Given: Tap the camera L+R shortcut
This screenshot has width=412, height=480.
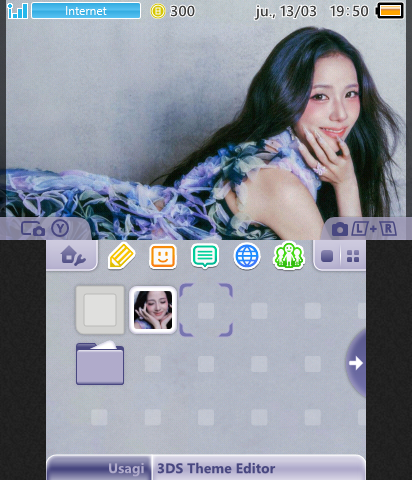Looking at the screenshot, I should pos(364,229).
